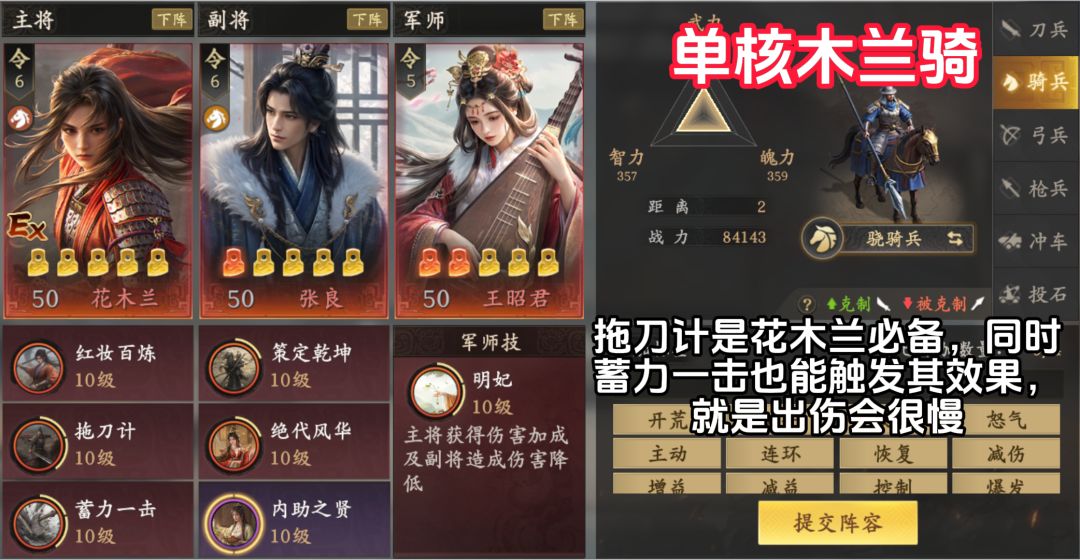Switch troop type with 骁骑兵 swap arrows

(x=955, y=238)
